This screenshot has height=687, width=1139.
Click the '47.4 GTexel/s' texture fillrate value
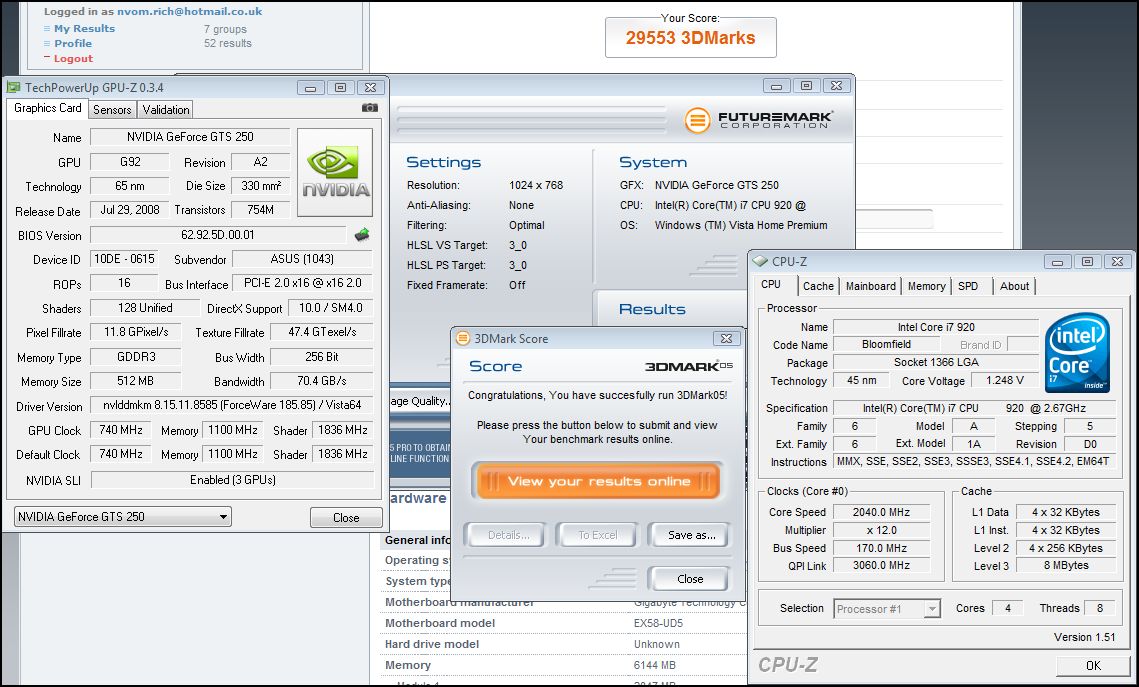[x=322, y=332]
